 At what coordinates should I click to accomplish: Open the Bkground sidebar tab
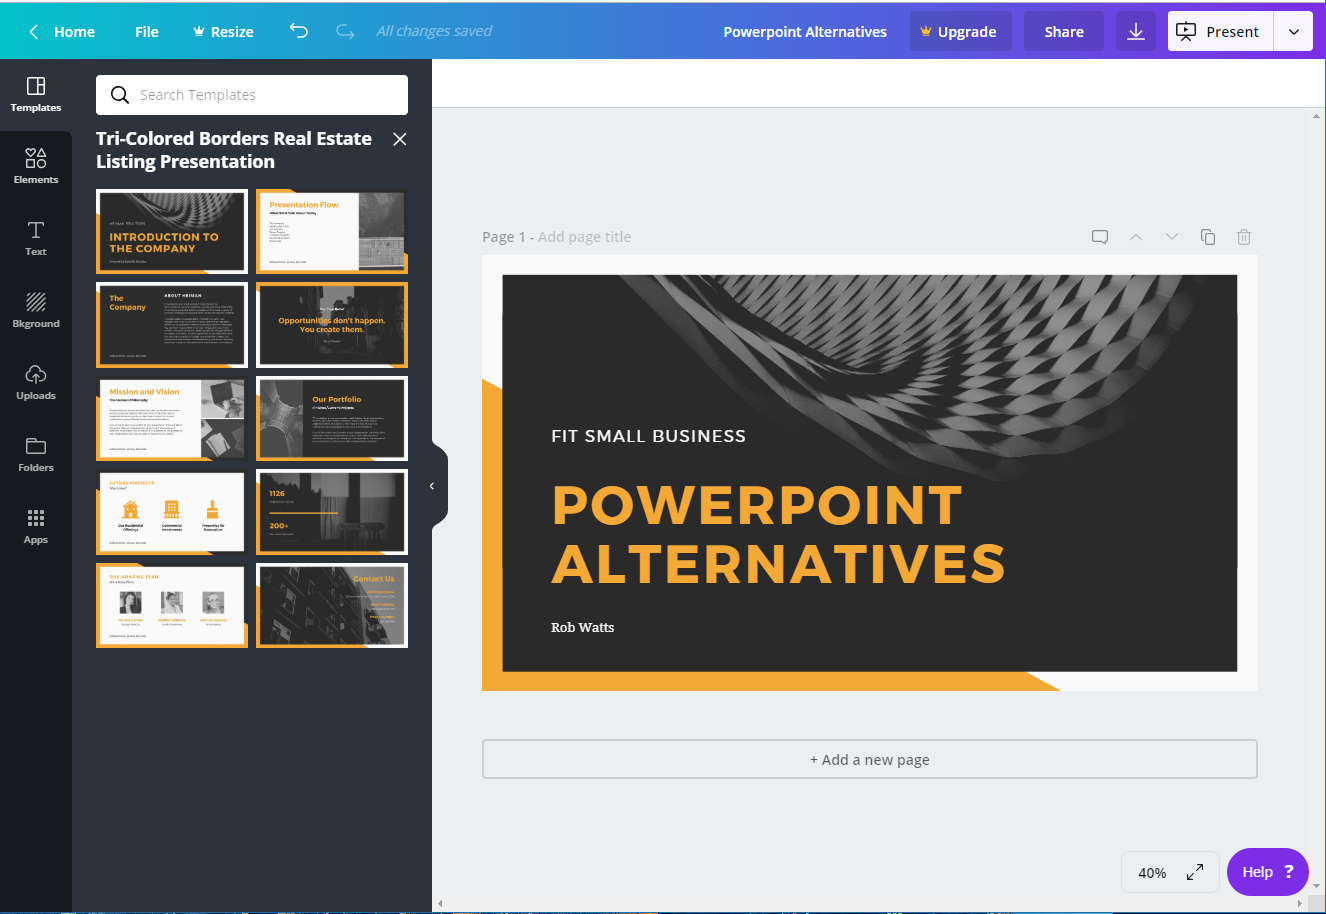(36, 311)
